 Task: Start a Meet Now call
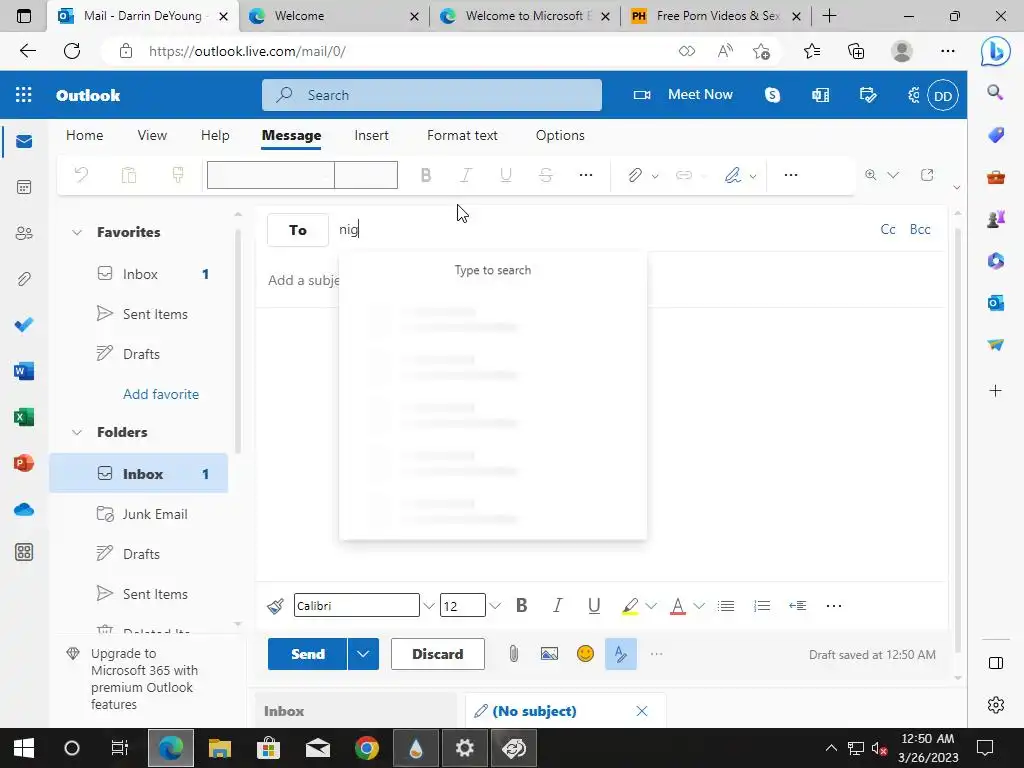point(683,95)
